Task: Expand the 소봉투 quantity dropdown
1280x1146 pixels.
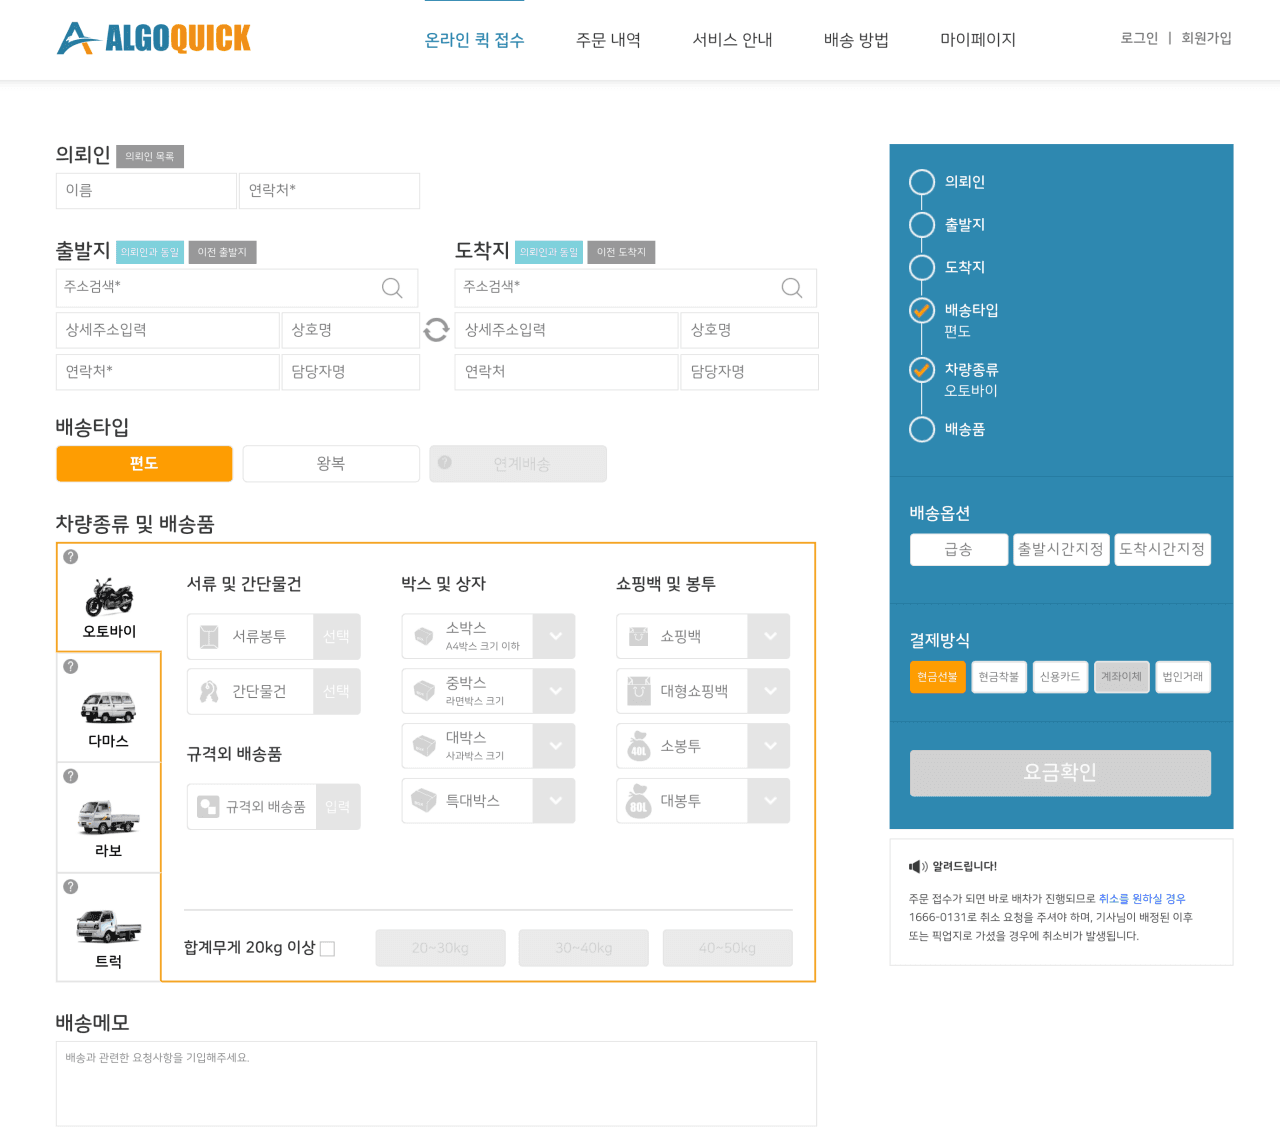Action: (x=770, y=746)
